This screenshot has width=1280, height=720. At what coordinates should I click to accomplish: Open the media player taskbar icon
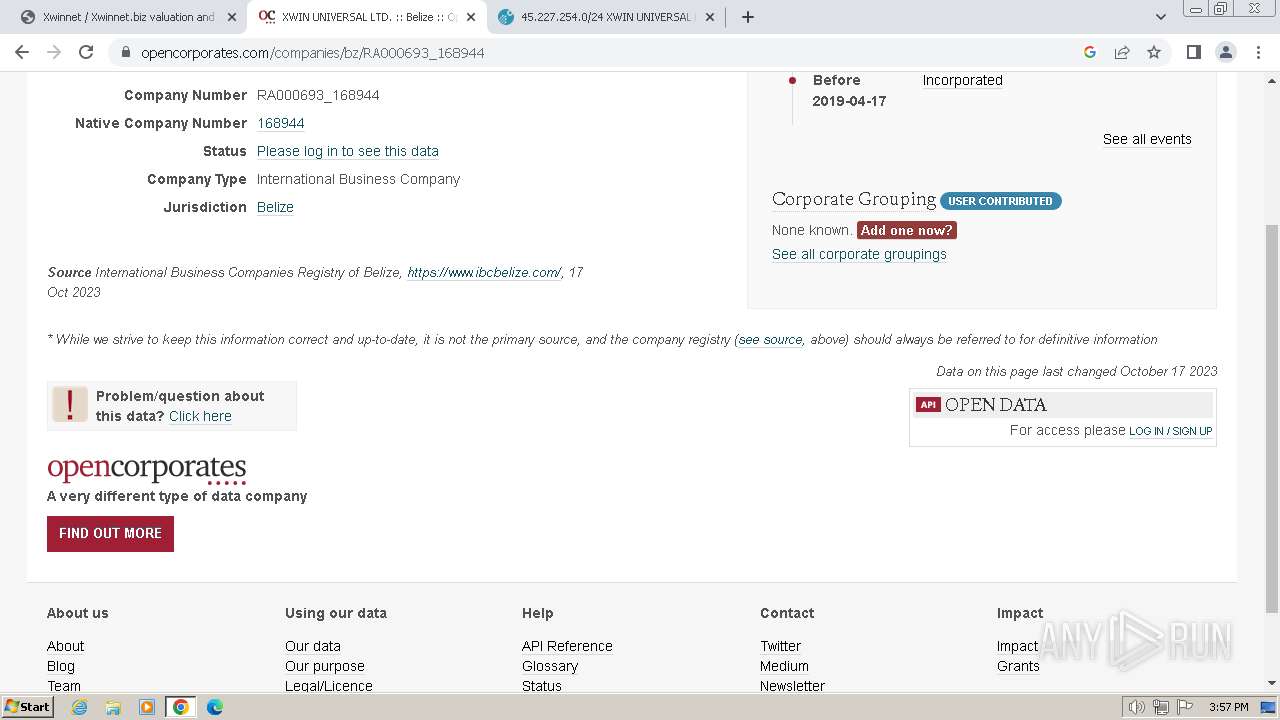pos(147,707)
